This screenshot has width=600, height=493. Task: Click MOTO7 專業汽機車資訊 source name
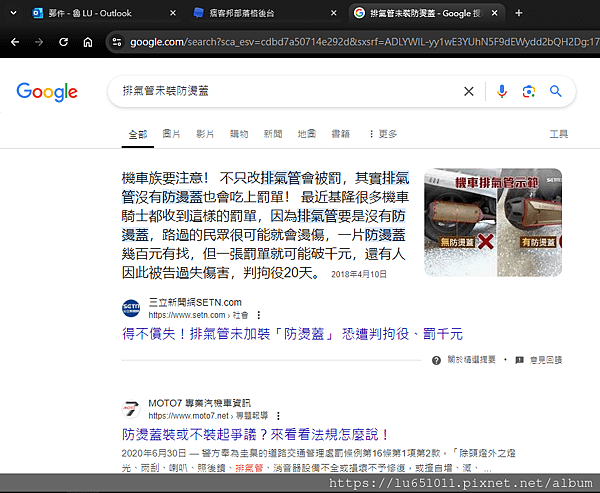pos(199,403)
